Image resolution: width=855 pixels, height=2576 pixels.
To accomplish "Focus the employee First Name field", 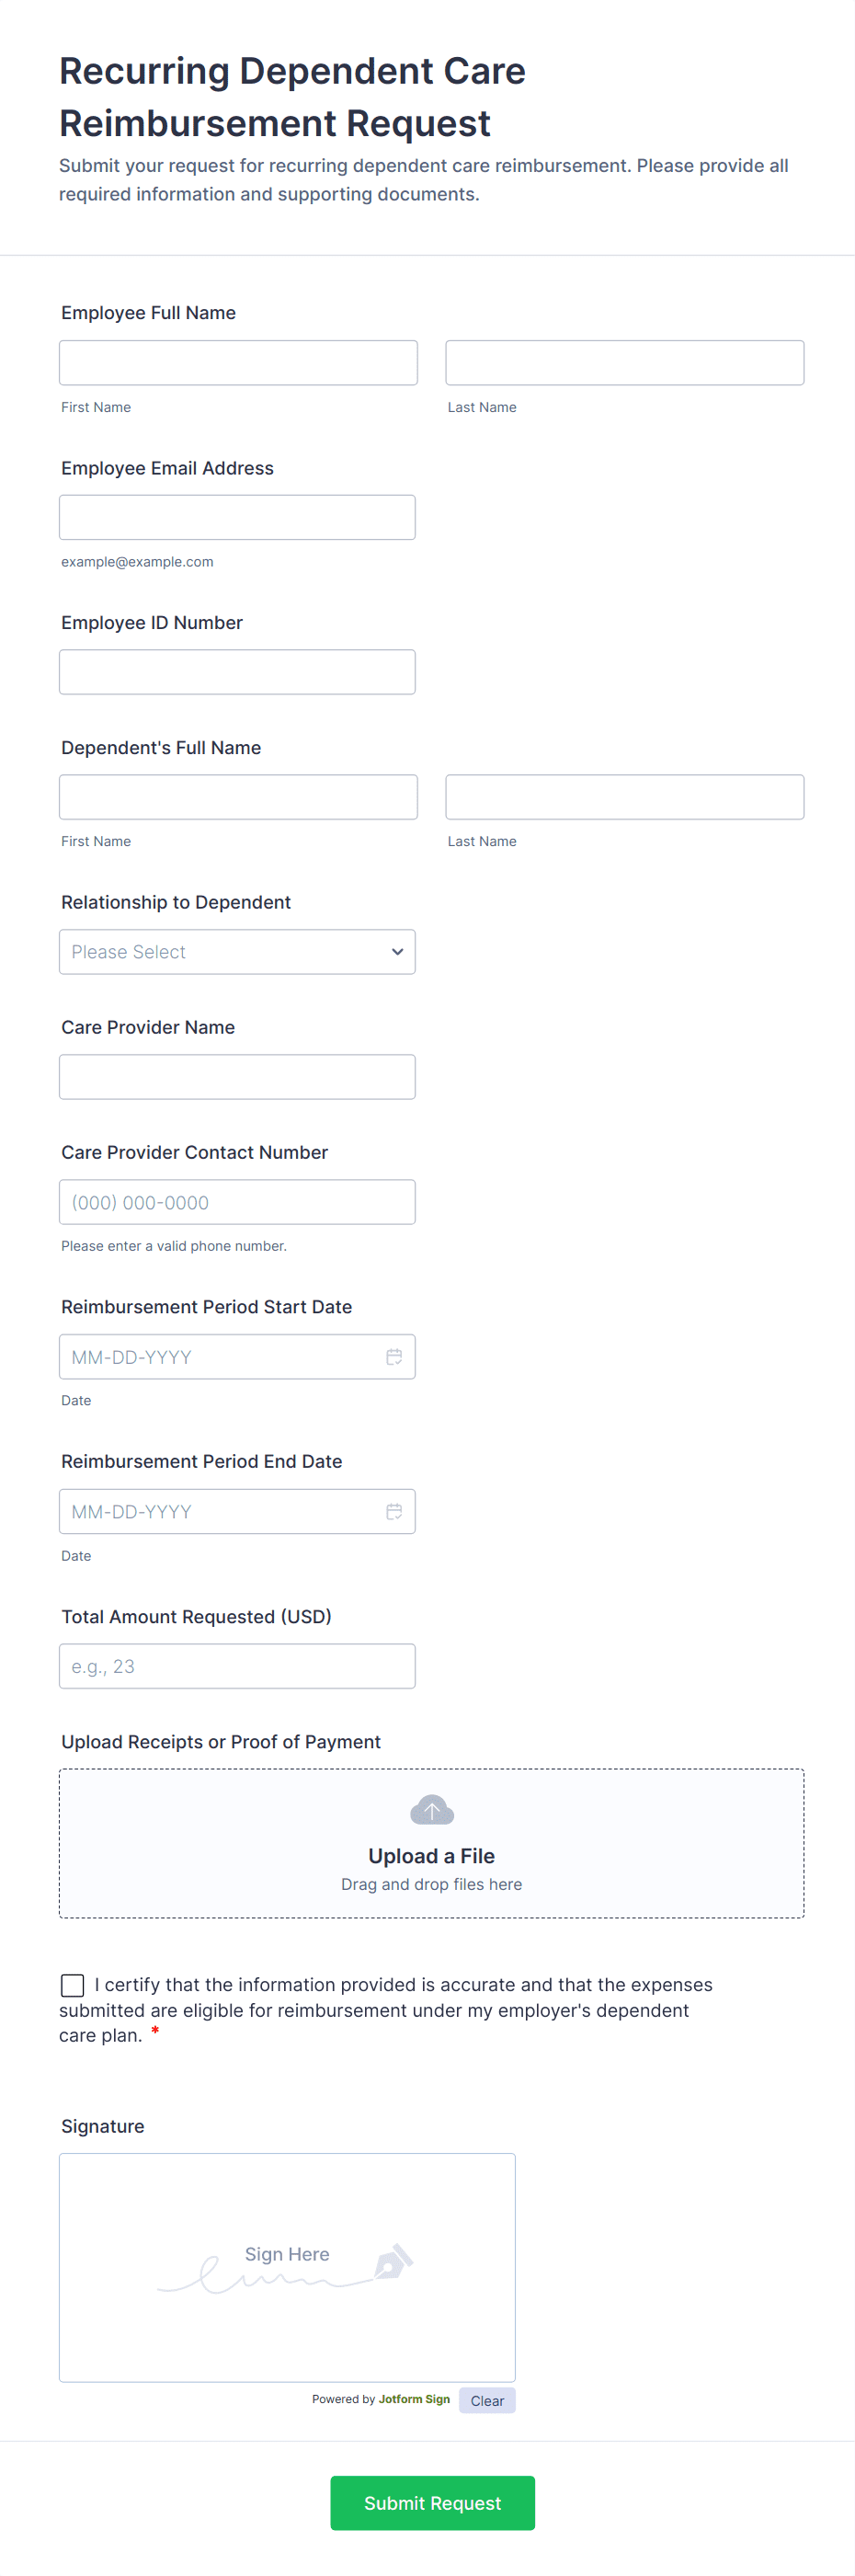I will pos(238,363).
